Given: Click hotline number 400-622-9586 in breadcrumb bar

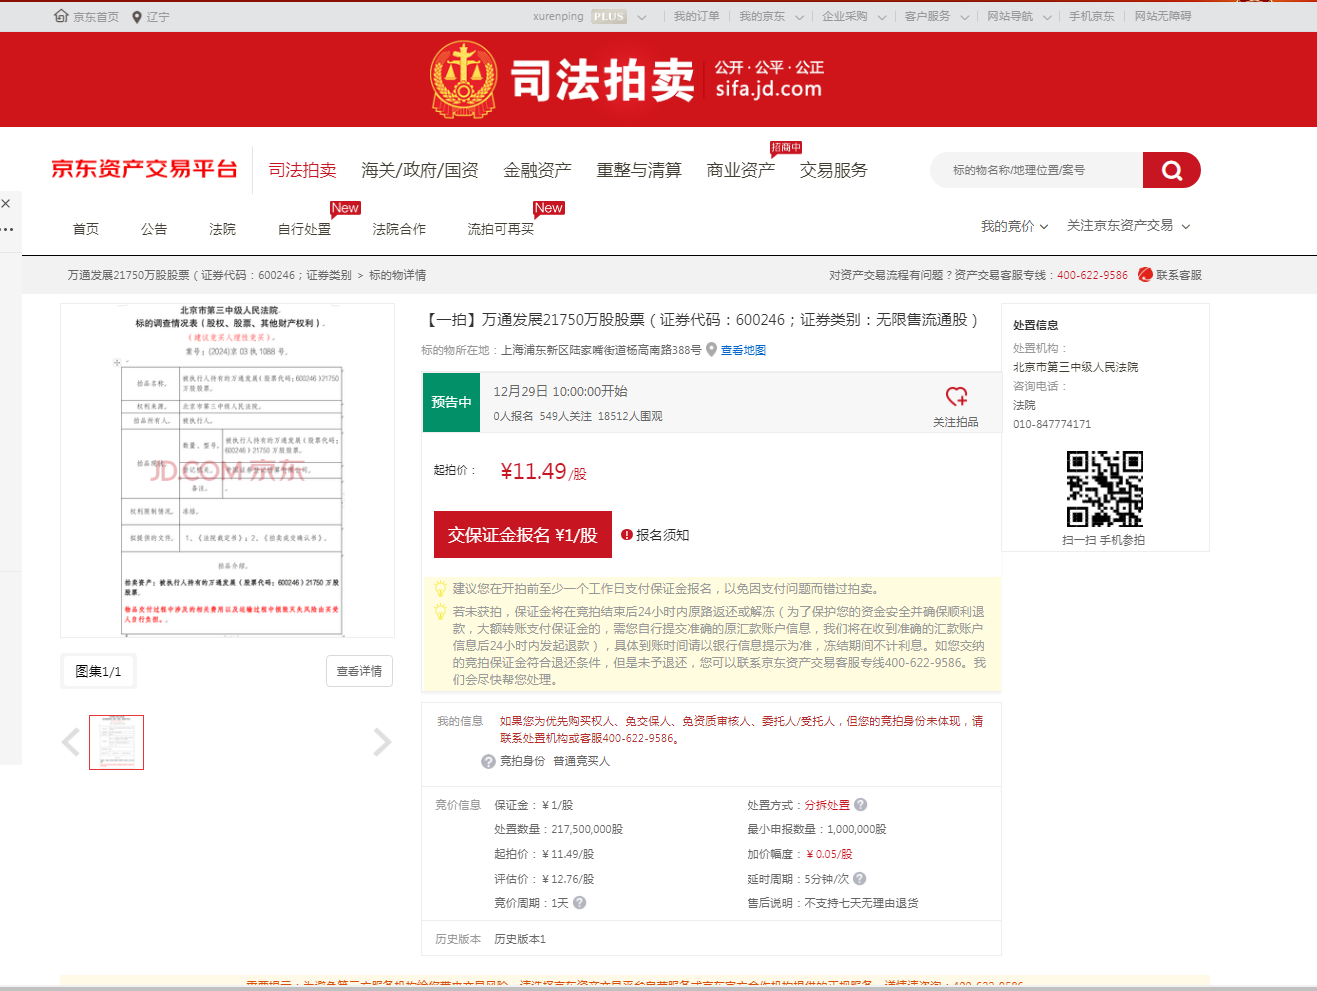Looking at the screenshot, I should pos(1092,275).
